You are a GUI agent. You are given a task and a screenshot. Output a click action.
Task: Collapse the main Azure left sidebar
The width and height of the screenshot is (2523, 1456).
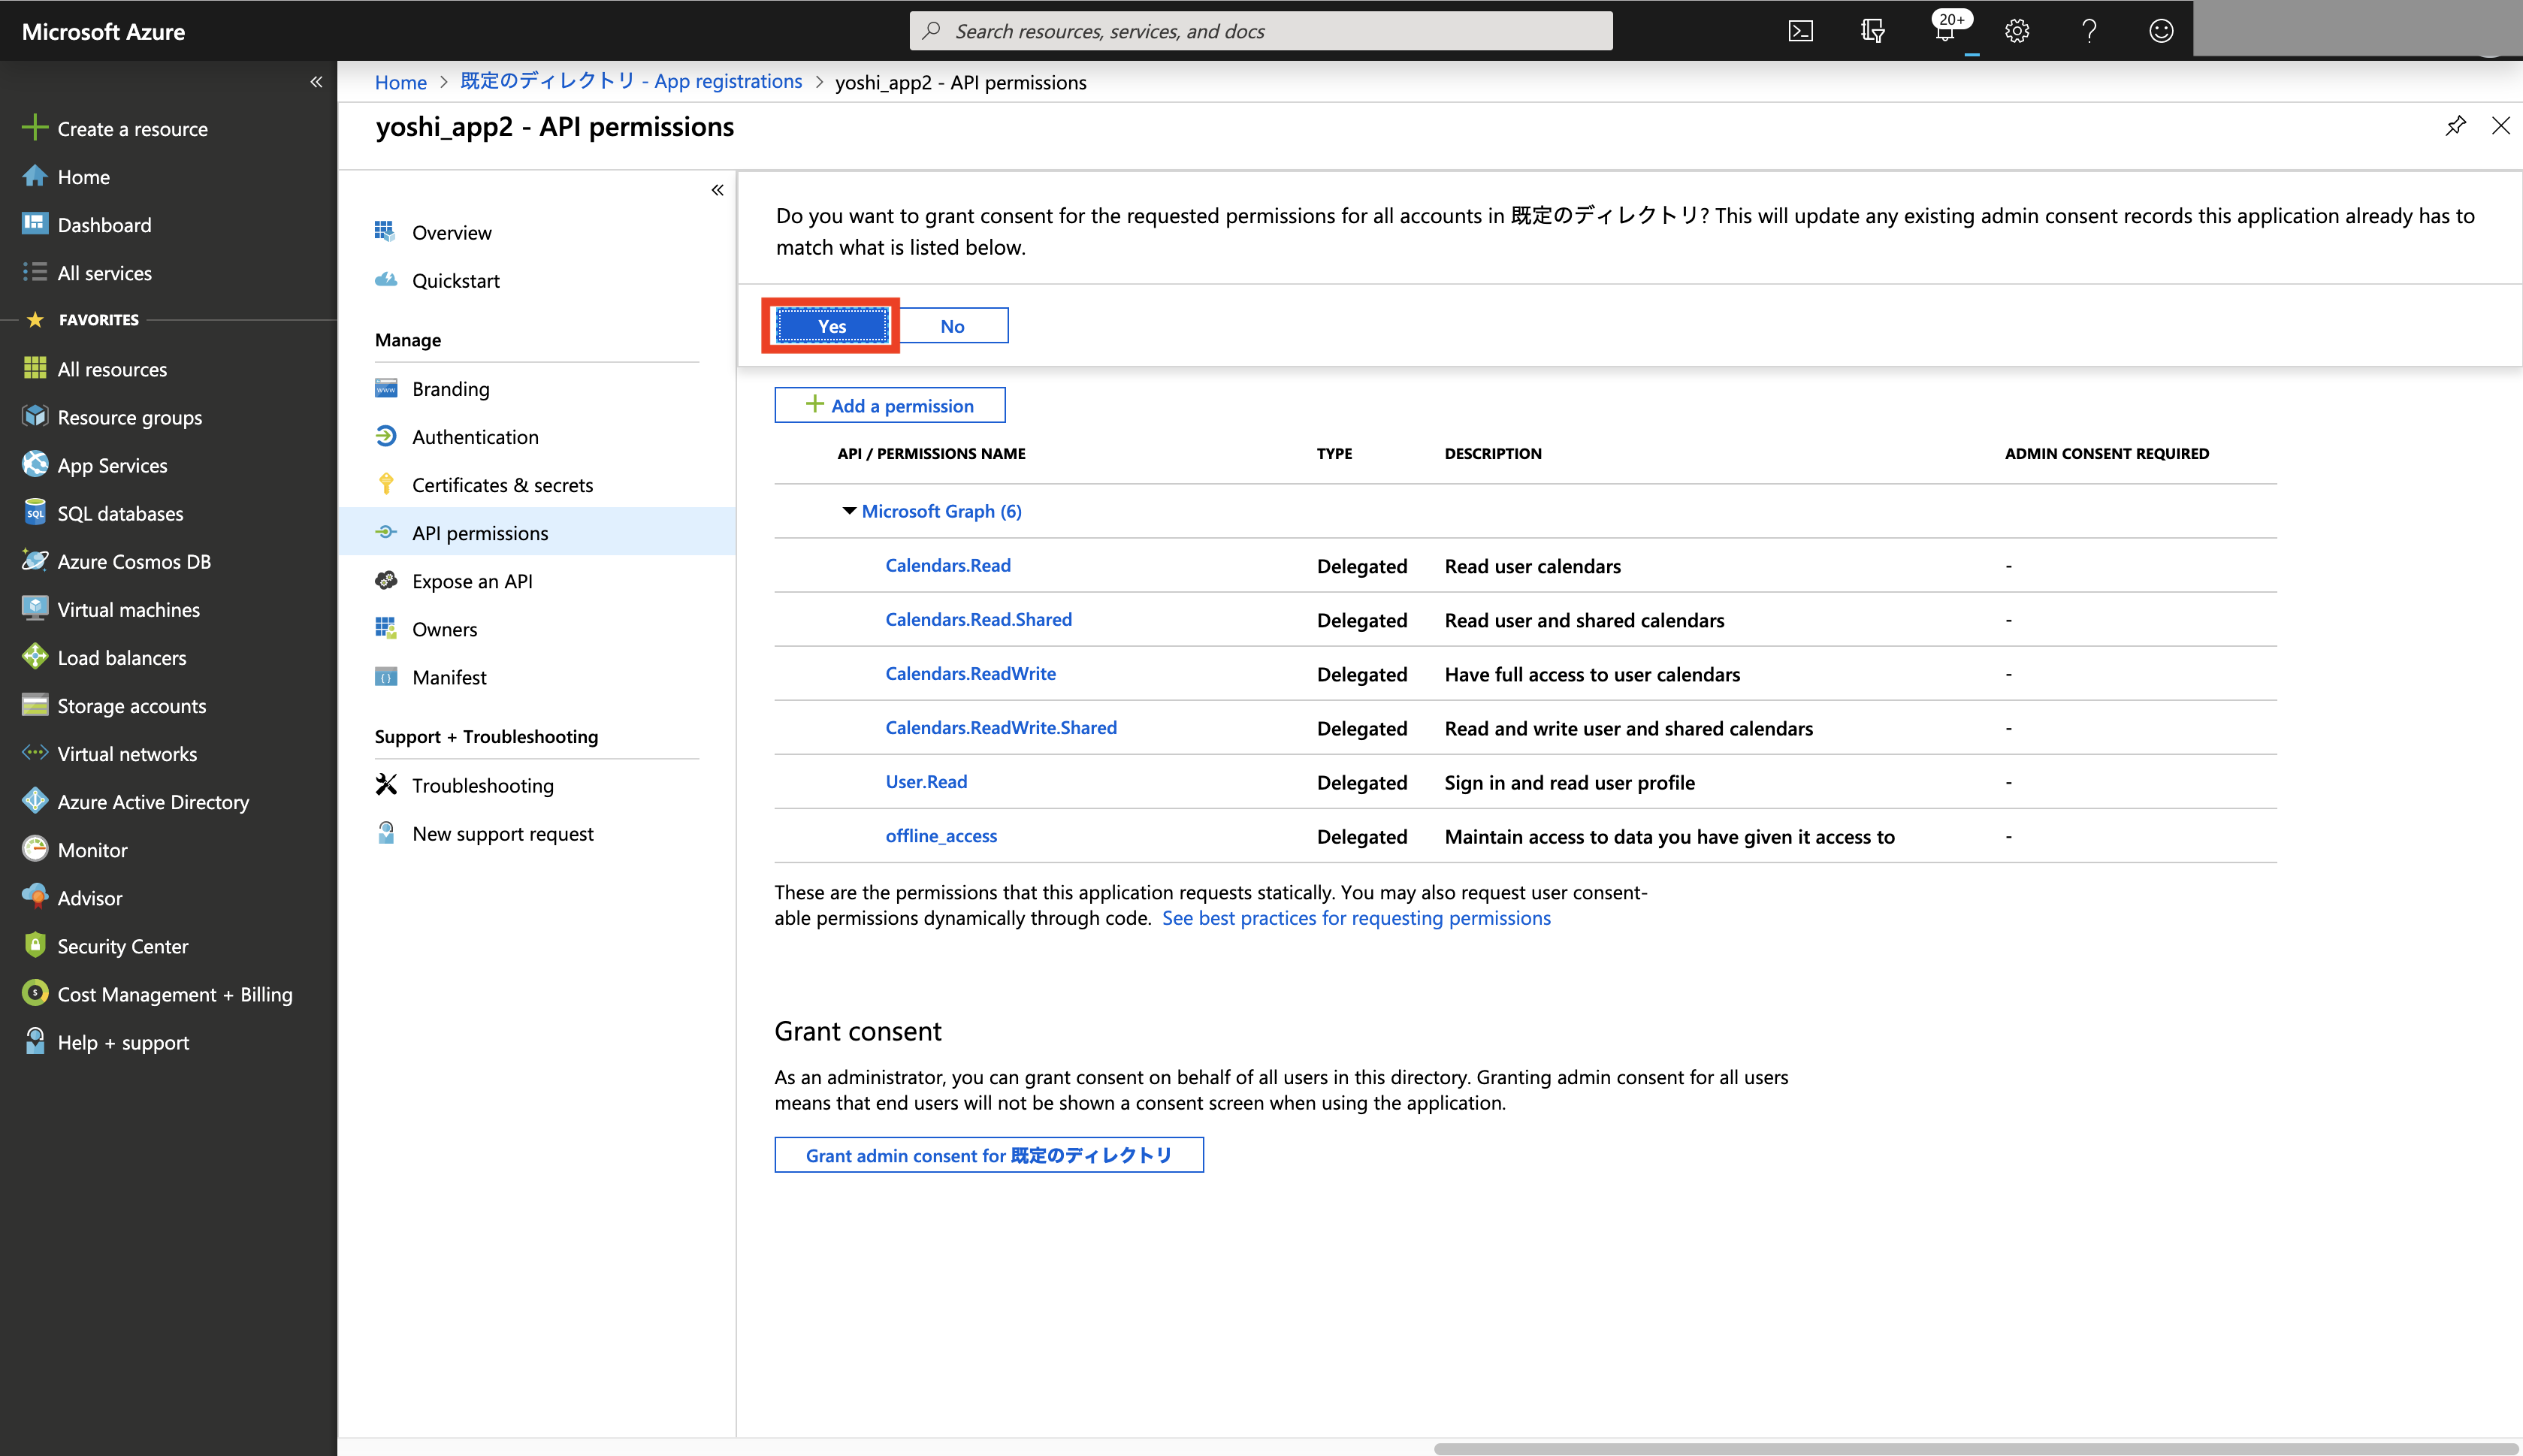pos(316,82)
